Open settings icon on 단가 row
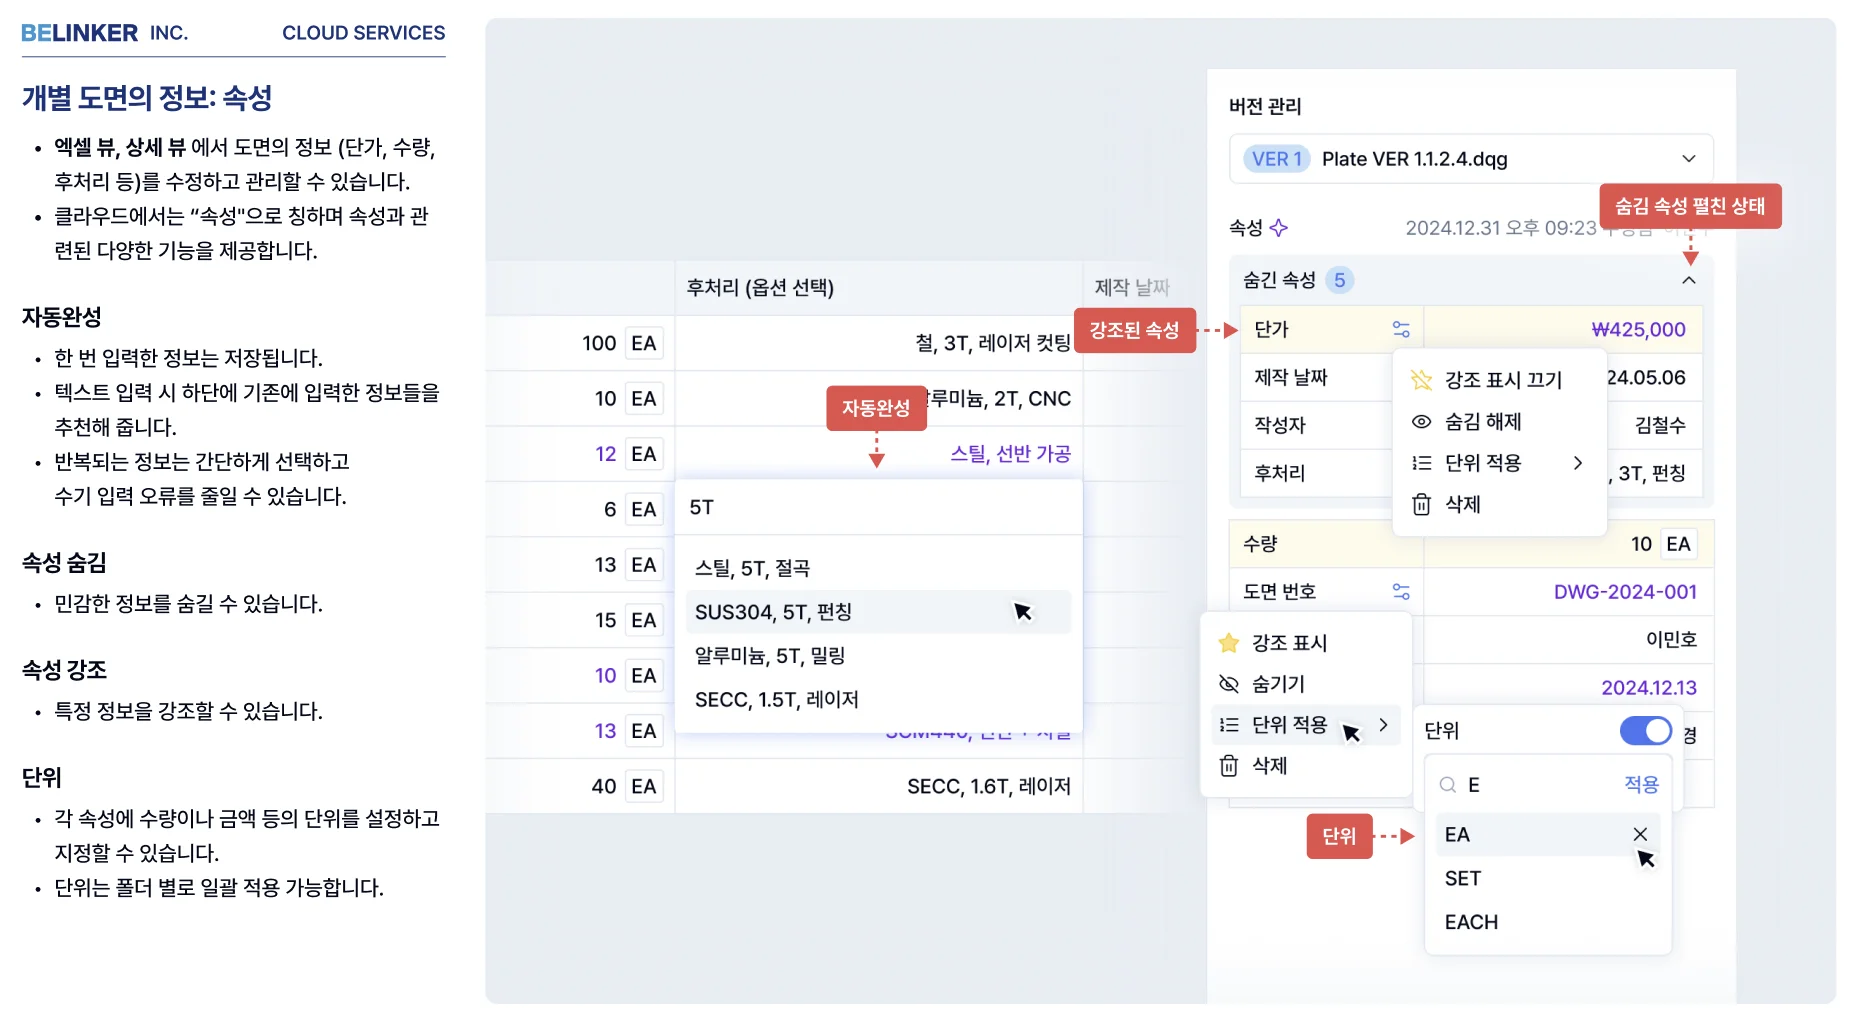This screenshot has height=1028, width=1860. 1401,330
